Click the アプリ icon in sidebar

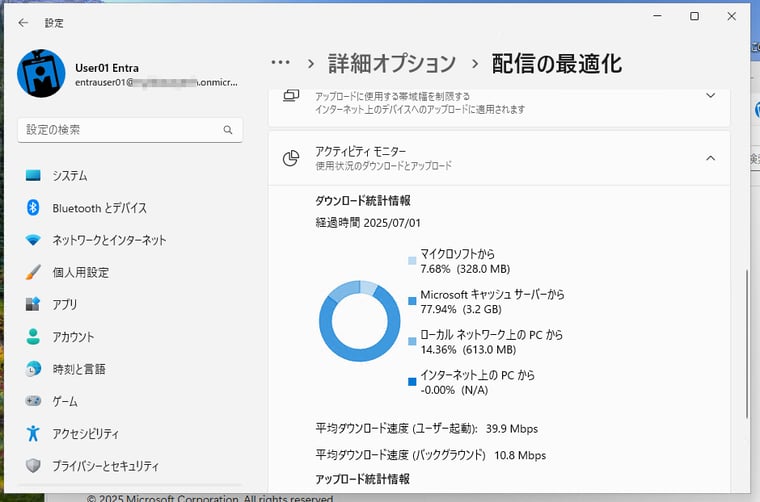(33, 304)
